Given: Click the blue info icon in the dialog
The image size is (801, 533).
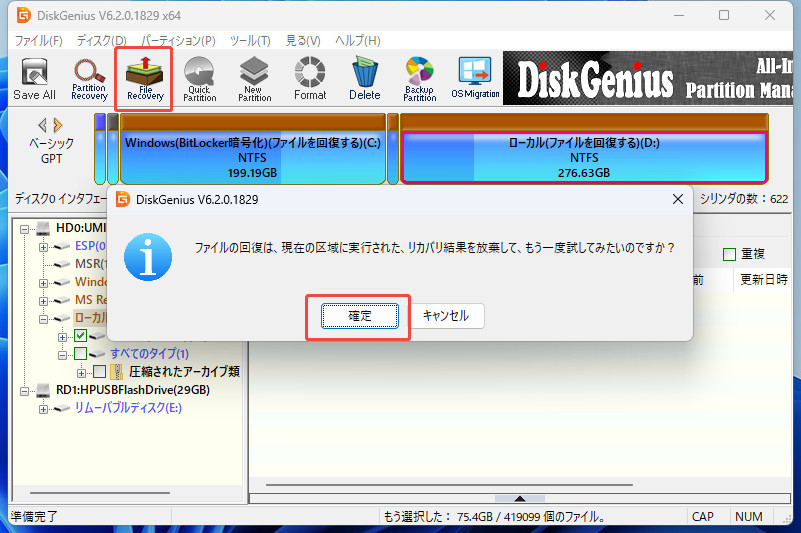Looking at the screenshot, I should click(148, 257).
